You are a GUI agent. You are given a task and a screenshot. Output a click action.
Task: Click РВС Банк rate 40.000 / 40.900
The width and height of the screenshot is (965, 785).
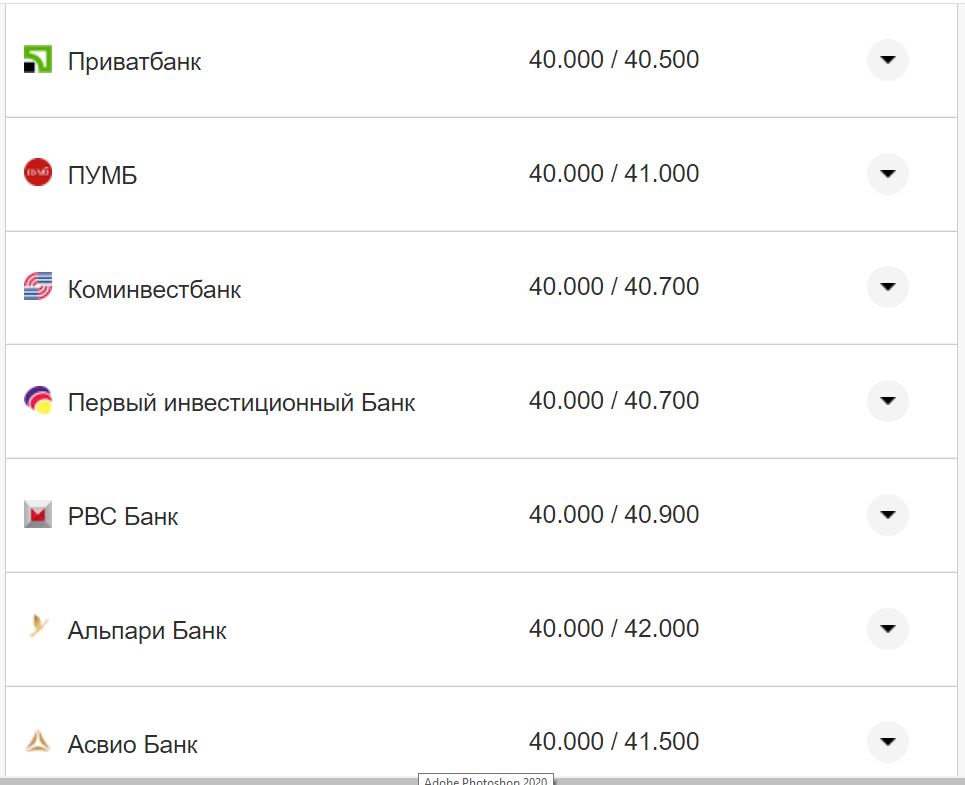click(614, 515)
